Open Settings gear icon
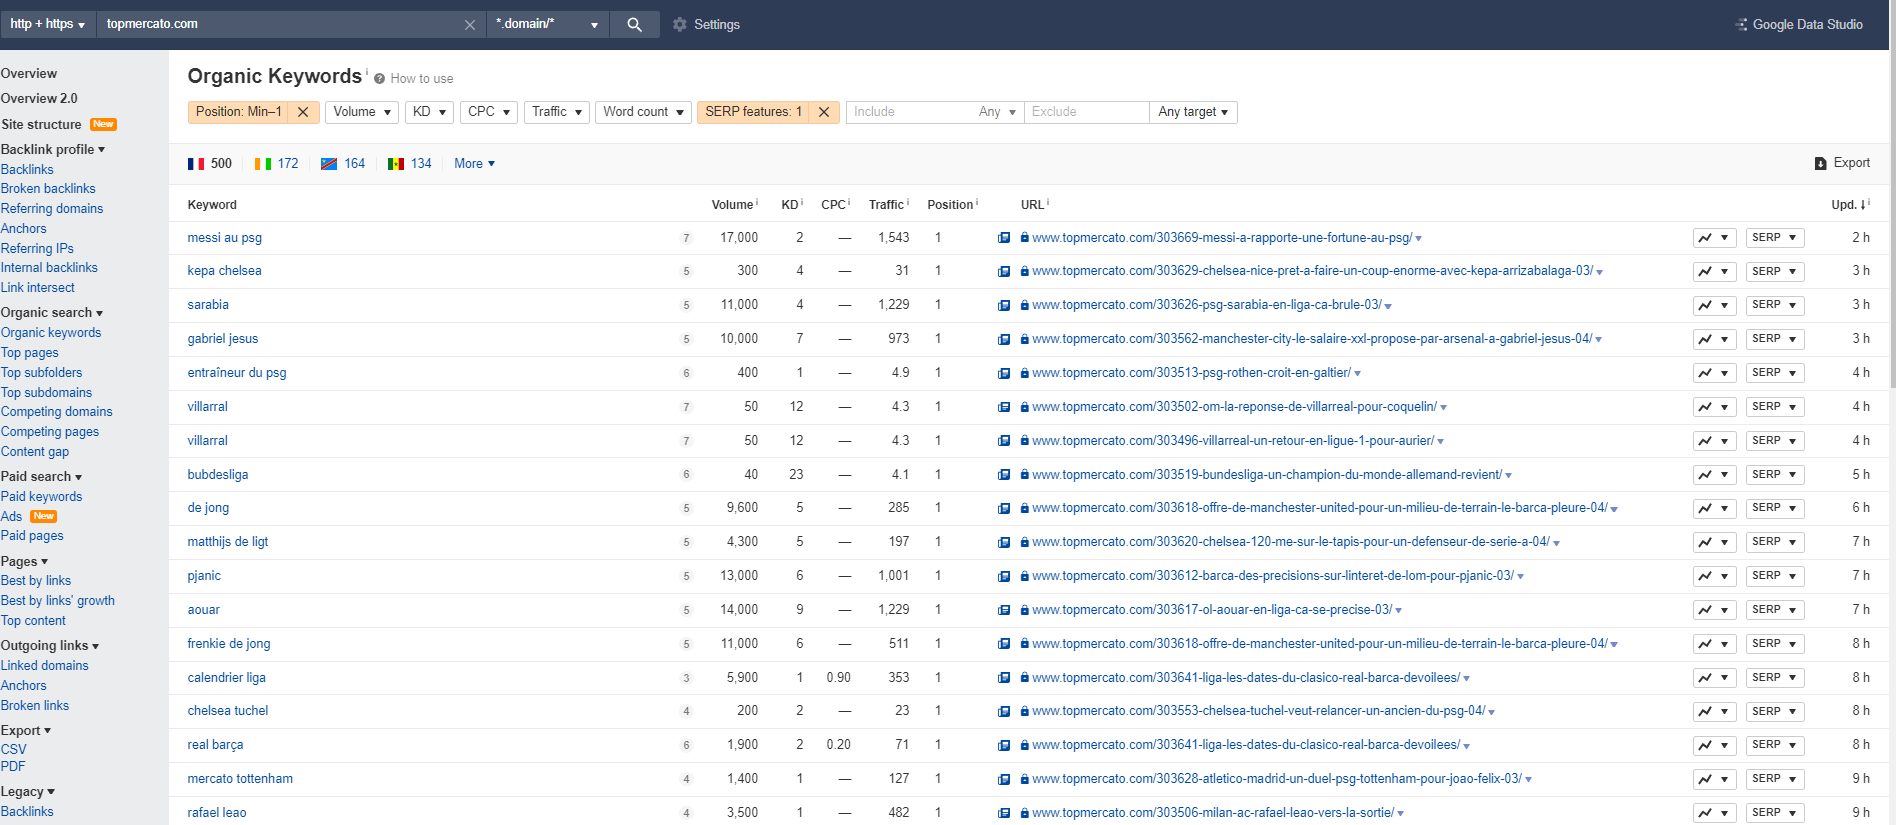Screen dimensions: 1896x825 (x=680, y=24)
